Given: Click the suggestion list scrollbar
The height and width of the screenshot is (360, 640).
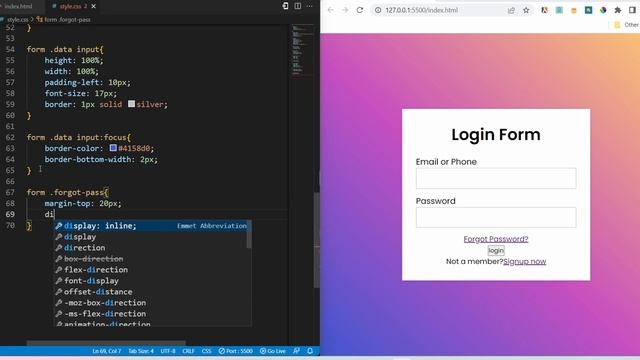Looking at the screenshot, I should point(249,234).
